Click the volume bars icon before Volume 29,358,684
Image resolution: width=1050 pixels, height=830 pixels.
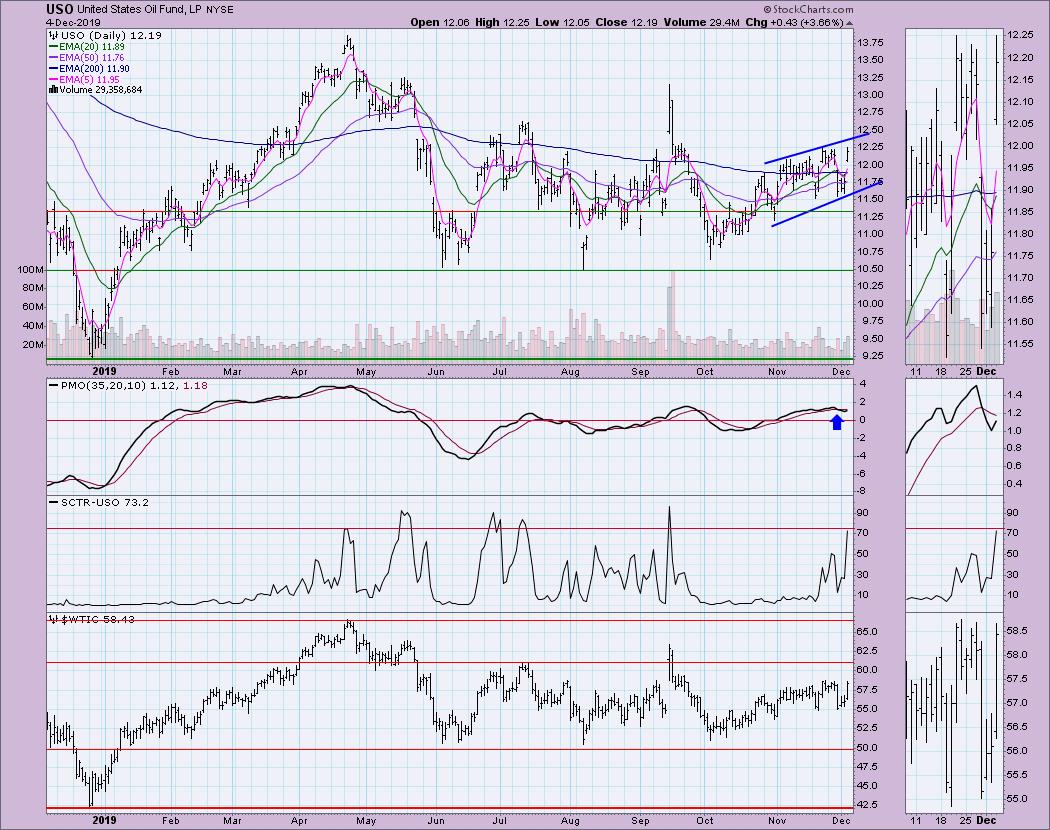point(54,90)
